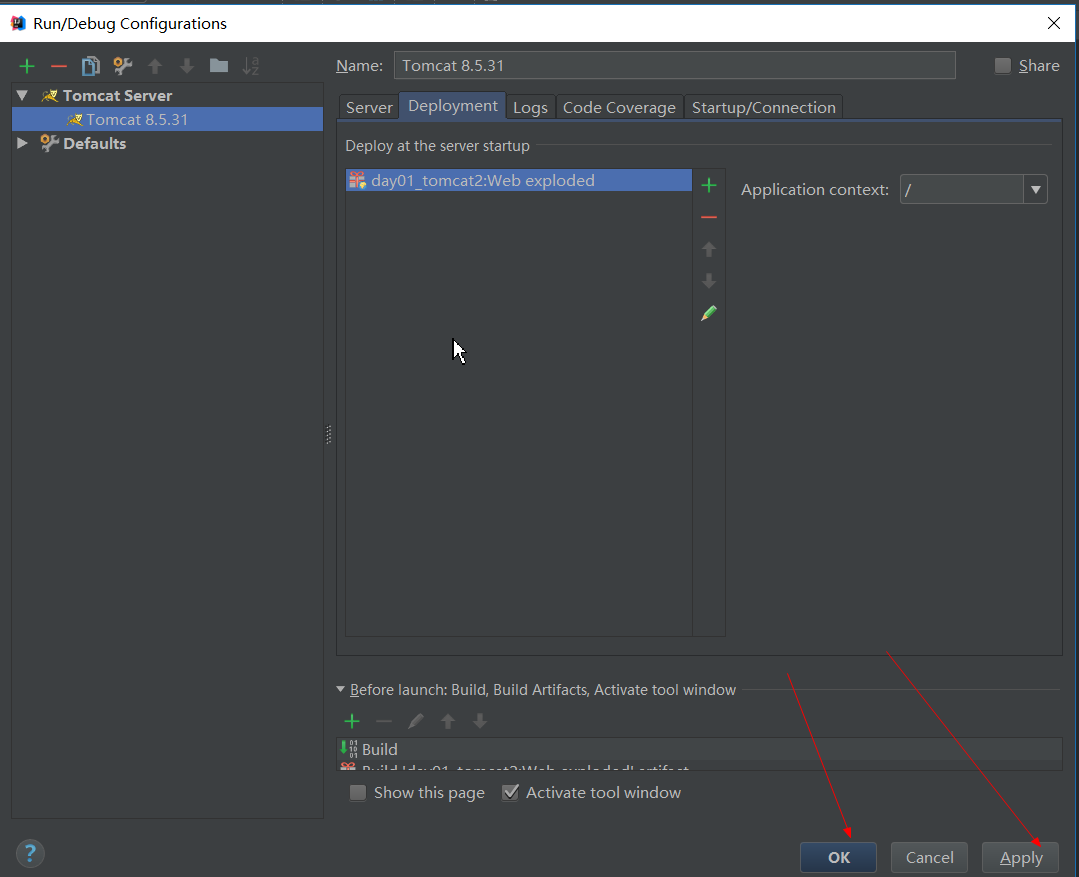1079x877 pixels.
Task: Remove the deployment artifact with red minus
Action: [x=709, y=217]
